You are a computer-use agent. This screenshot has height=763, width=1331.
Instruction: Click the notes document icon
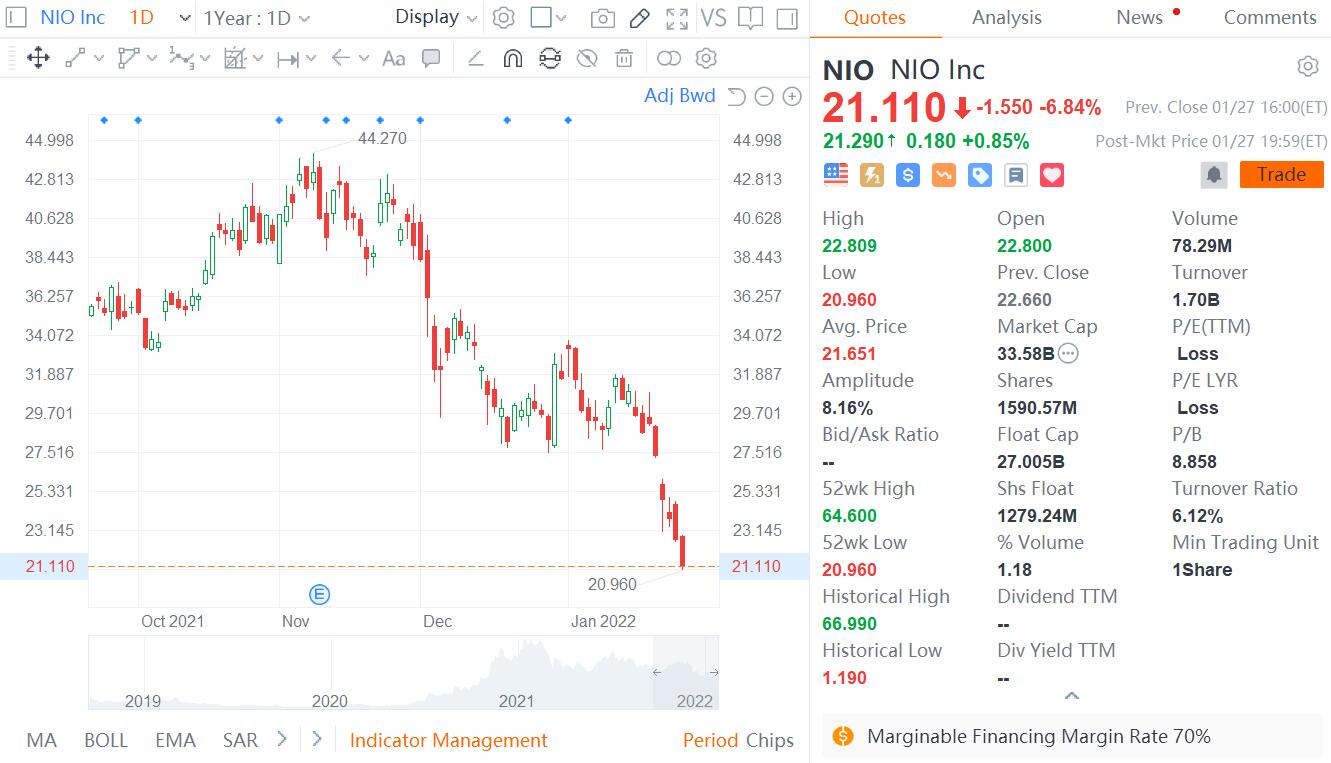(1016, 175)
